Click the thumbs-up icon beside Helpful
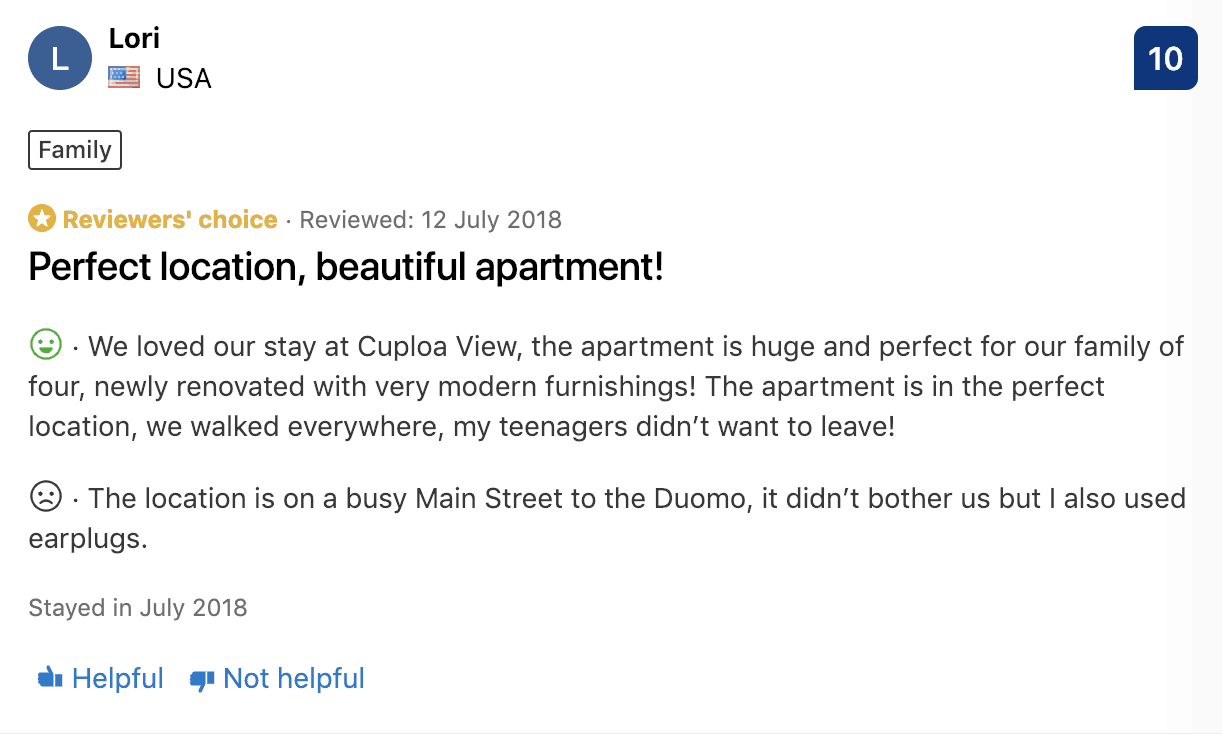The image size is (1222, 734). pos(50,679)
